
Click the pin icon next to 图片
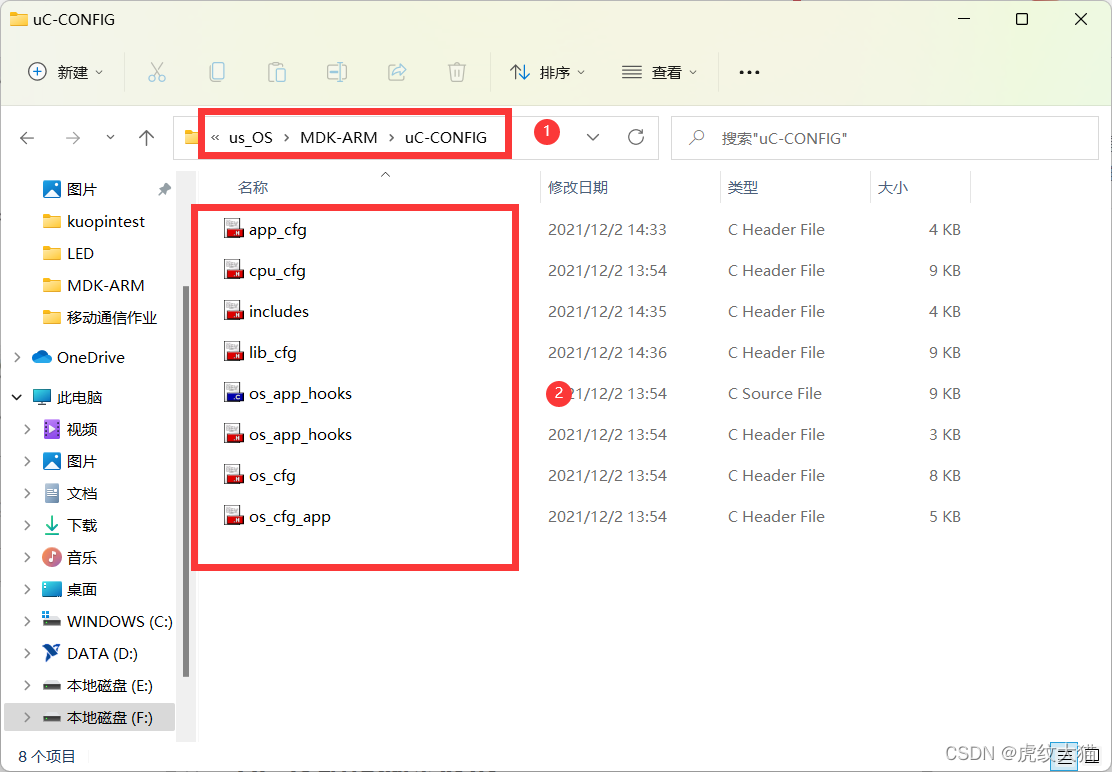(x=165, y=189)
